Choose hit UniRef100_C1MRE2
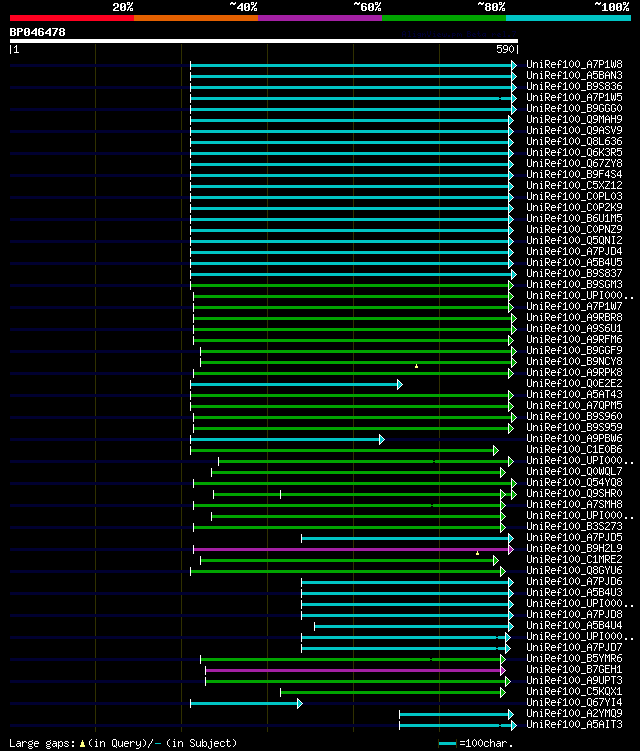The height and width of the screenshot is (751, 640). point(574,560)
